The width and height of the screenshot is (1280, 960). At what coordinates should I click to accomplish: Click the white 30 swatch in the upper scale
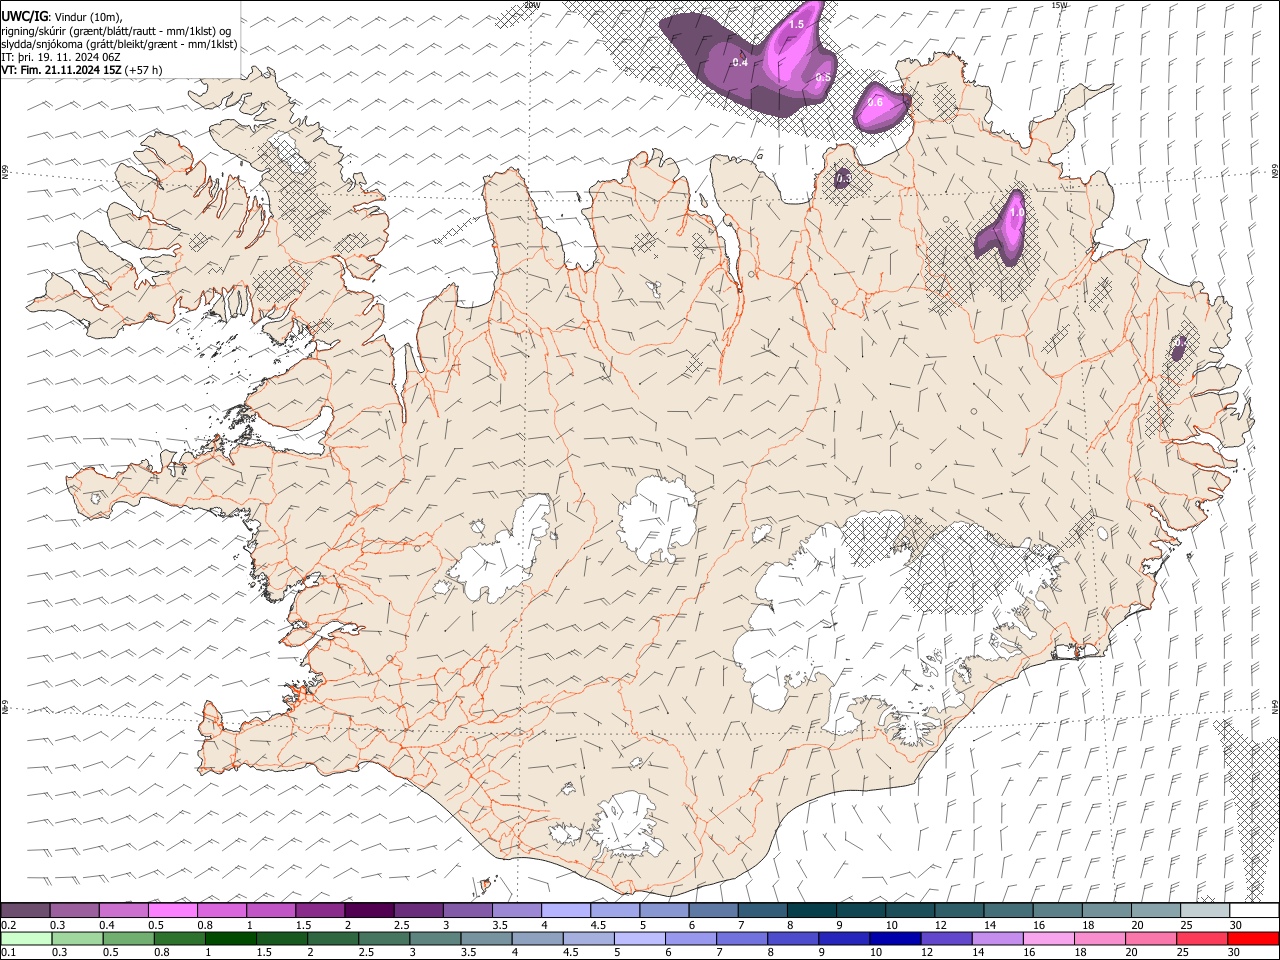click(1254, 911)
